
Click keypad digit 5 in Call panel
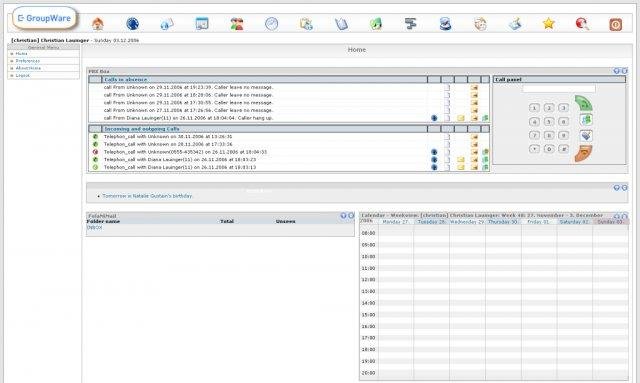549,122
